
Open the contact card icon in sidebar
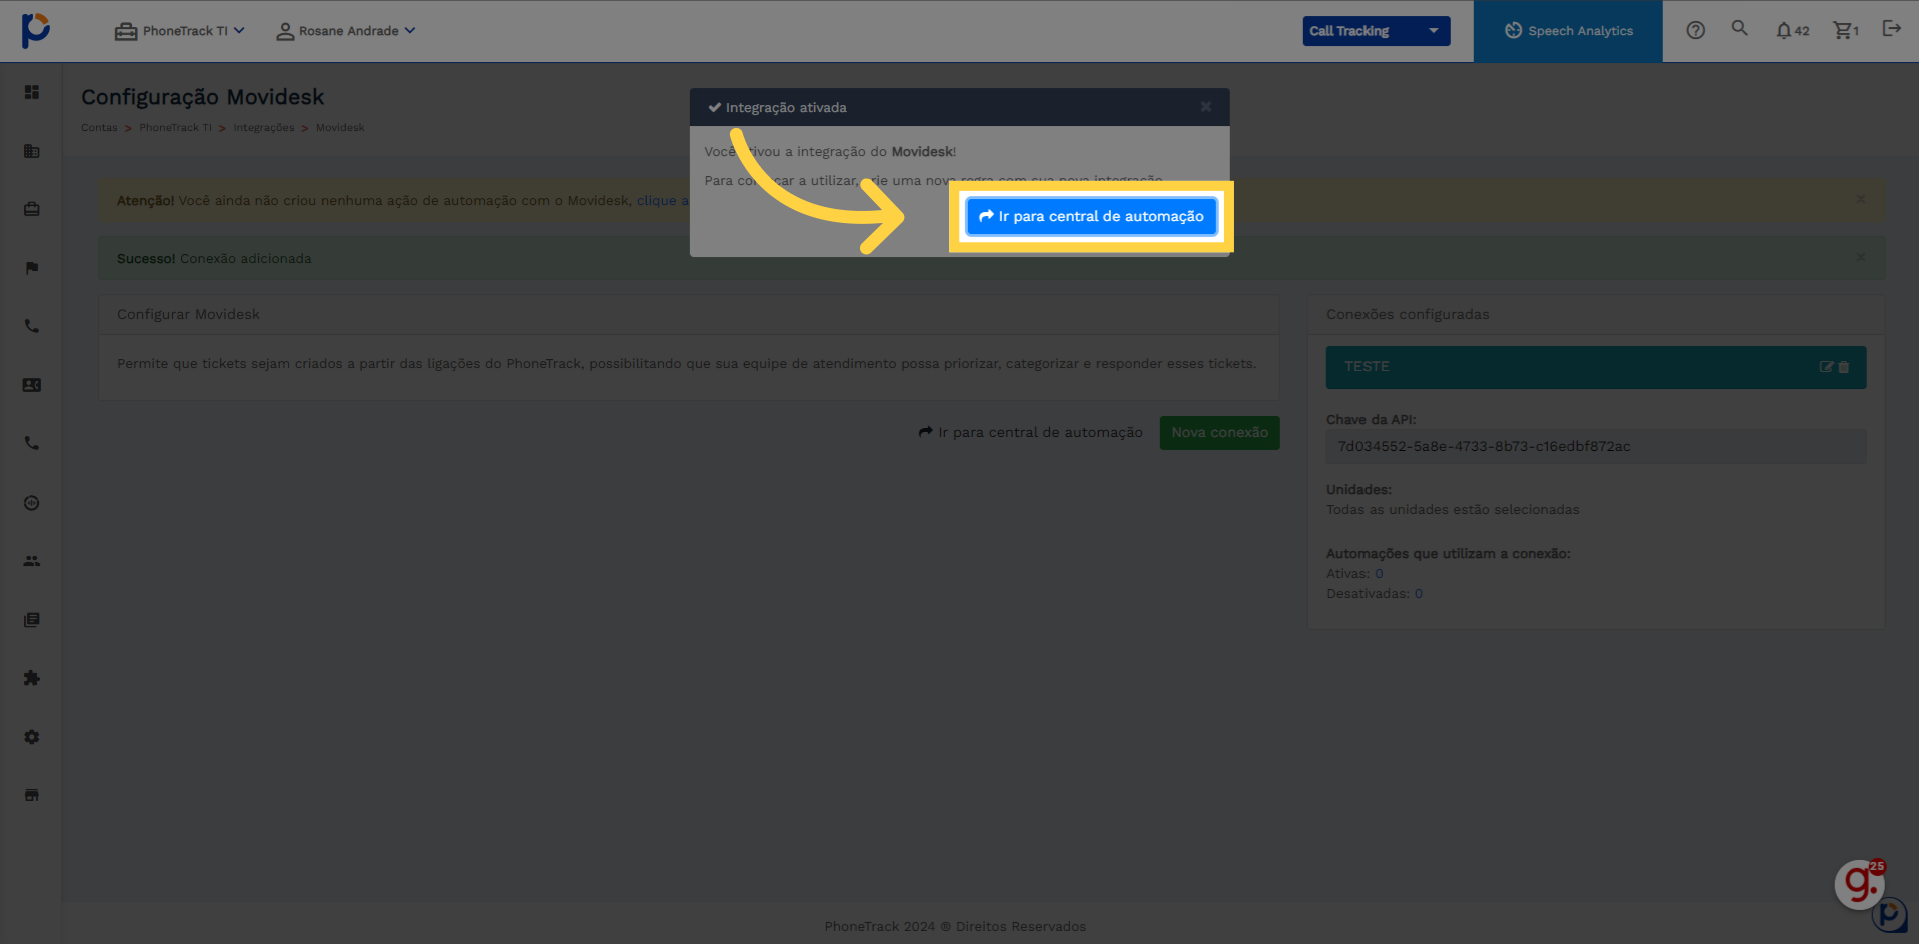click(x=32, y=385)
